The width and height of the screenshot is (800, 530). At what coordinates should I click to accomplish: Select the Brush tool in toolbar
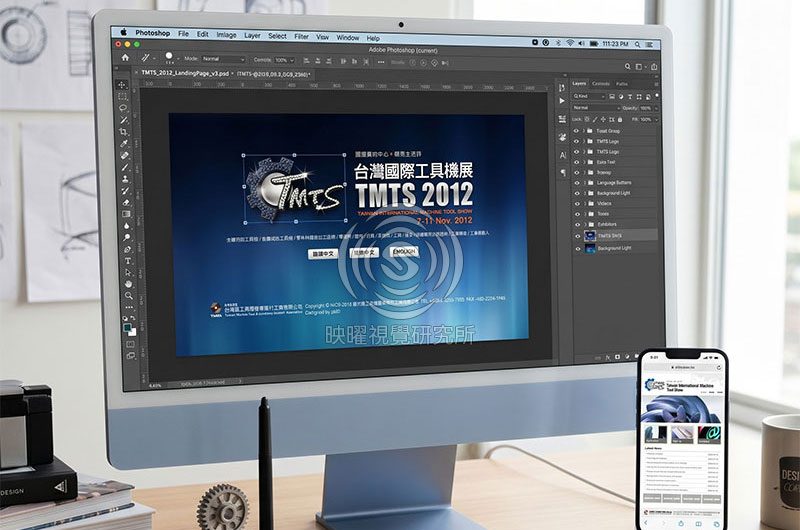click(x=125, y=167)
